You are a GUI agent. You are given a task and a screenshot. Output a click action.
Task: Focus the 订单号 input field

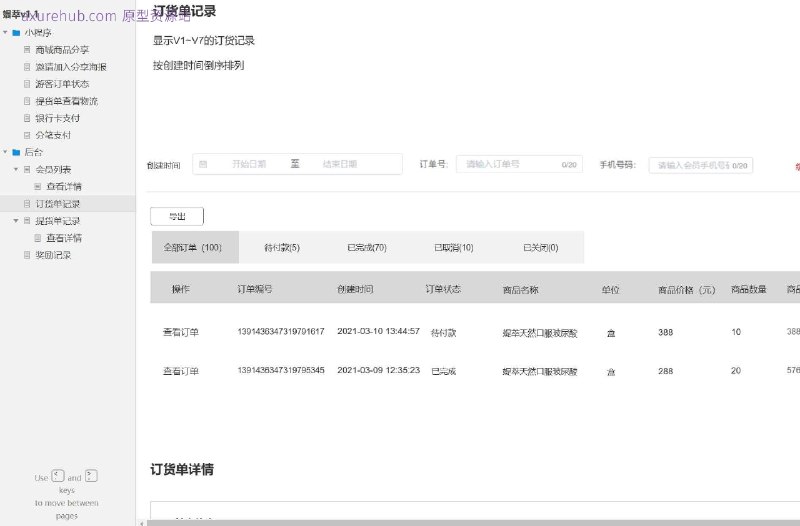pos(519,164)
